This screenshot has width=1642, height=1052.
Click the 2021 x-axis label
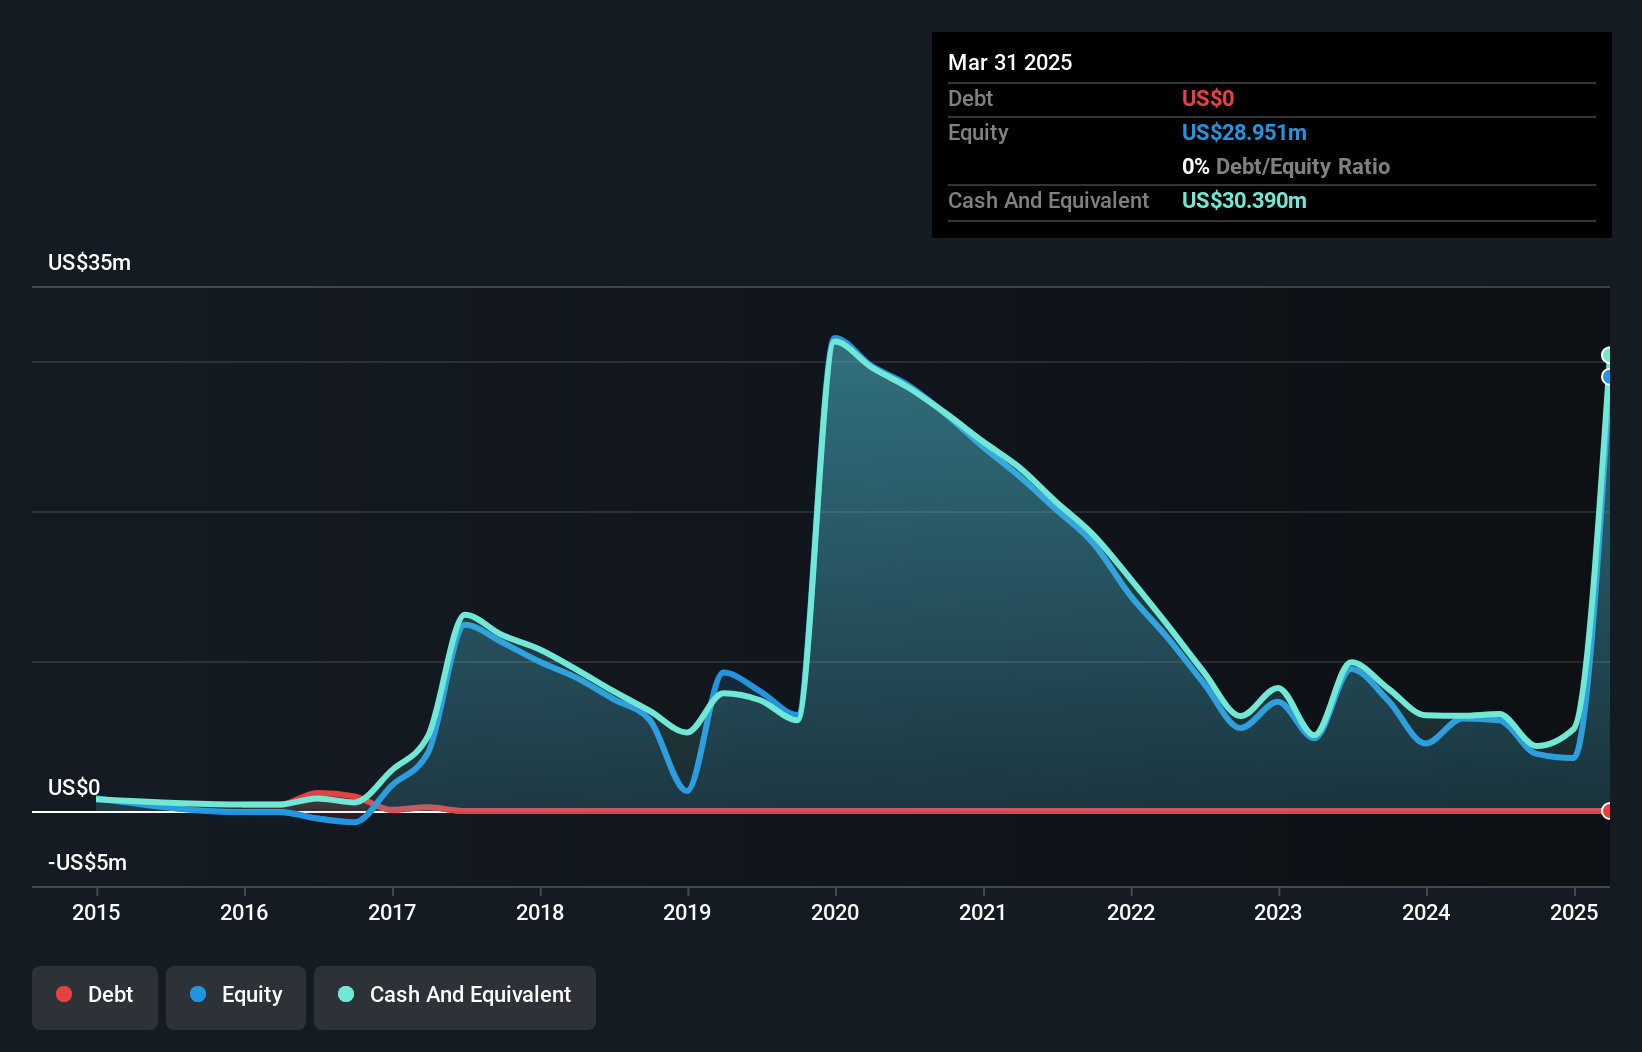click(x=983, y=912)
